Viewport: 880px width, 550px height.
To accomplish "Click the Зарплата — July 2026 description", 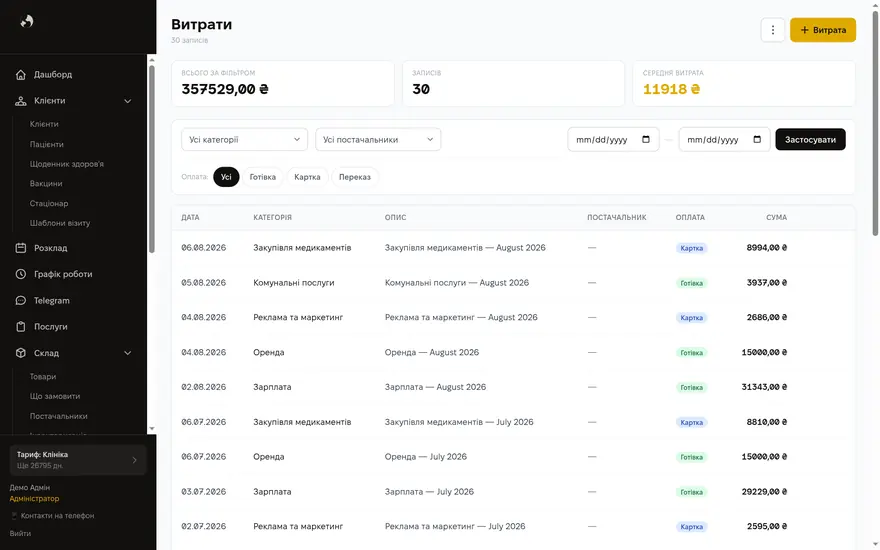I will click(x=429, y=492).
